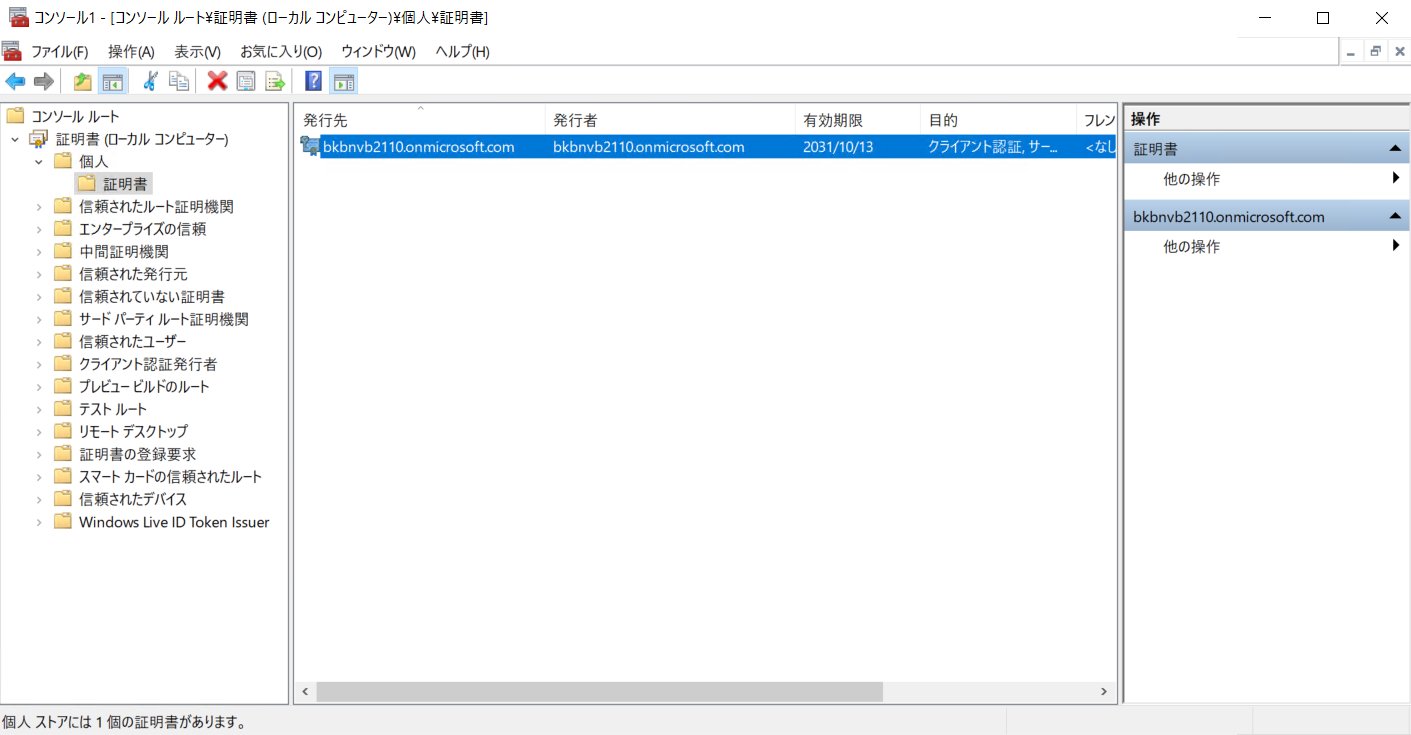Viewport: 1411px width, 735px height.
Task: Select the テスト ルート tree item
Action: (x=113, y=409)
